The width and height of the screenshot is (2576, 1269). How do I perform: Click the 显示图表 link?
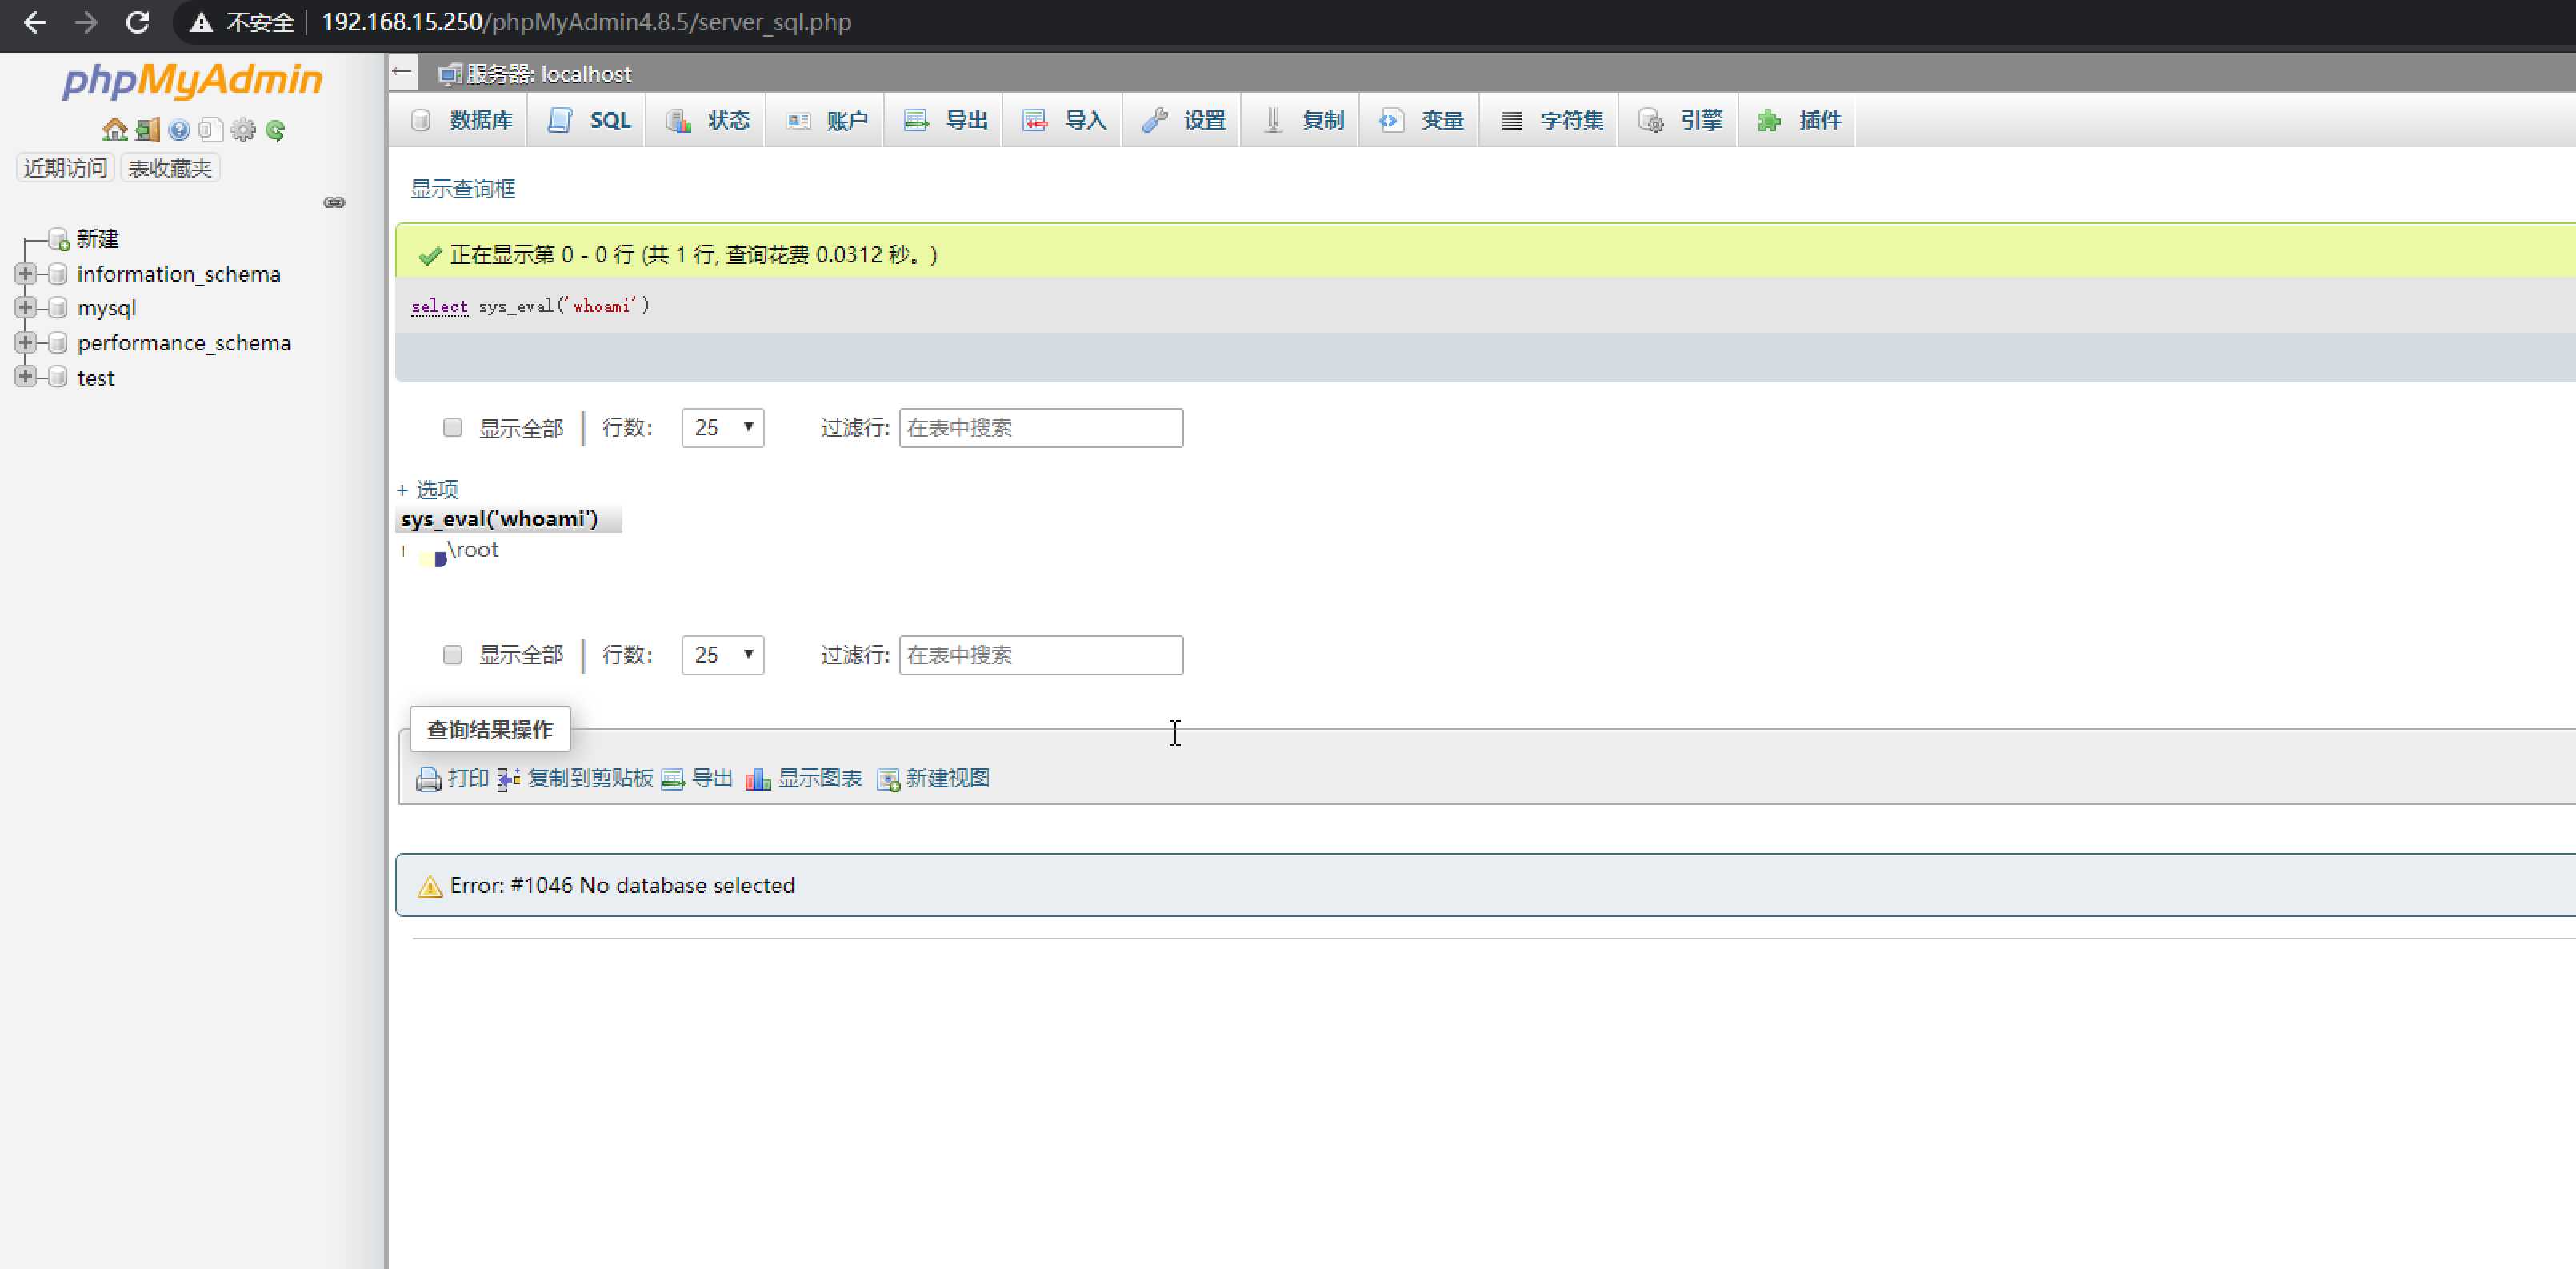(x=820, y=779)
